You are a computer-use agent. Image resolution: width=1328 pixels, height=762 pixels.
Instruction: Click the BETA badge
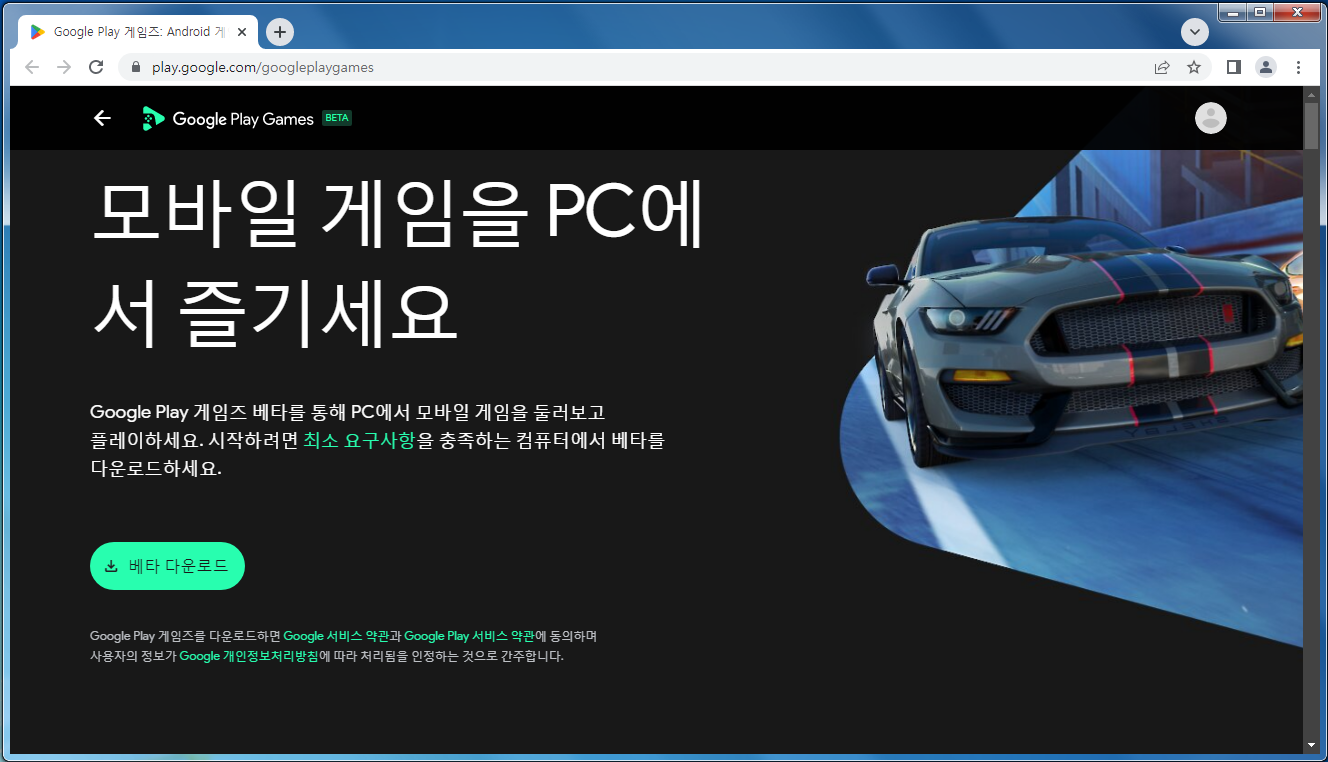coord(337,118)
